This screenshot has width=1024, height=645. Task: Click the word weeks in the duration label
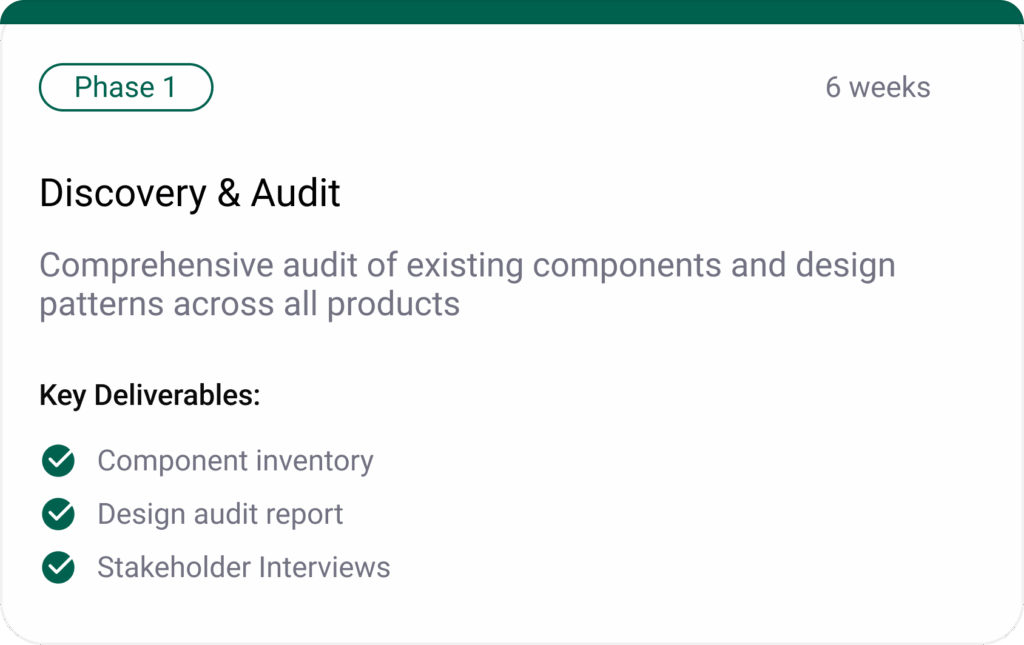coord(890,88)
